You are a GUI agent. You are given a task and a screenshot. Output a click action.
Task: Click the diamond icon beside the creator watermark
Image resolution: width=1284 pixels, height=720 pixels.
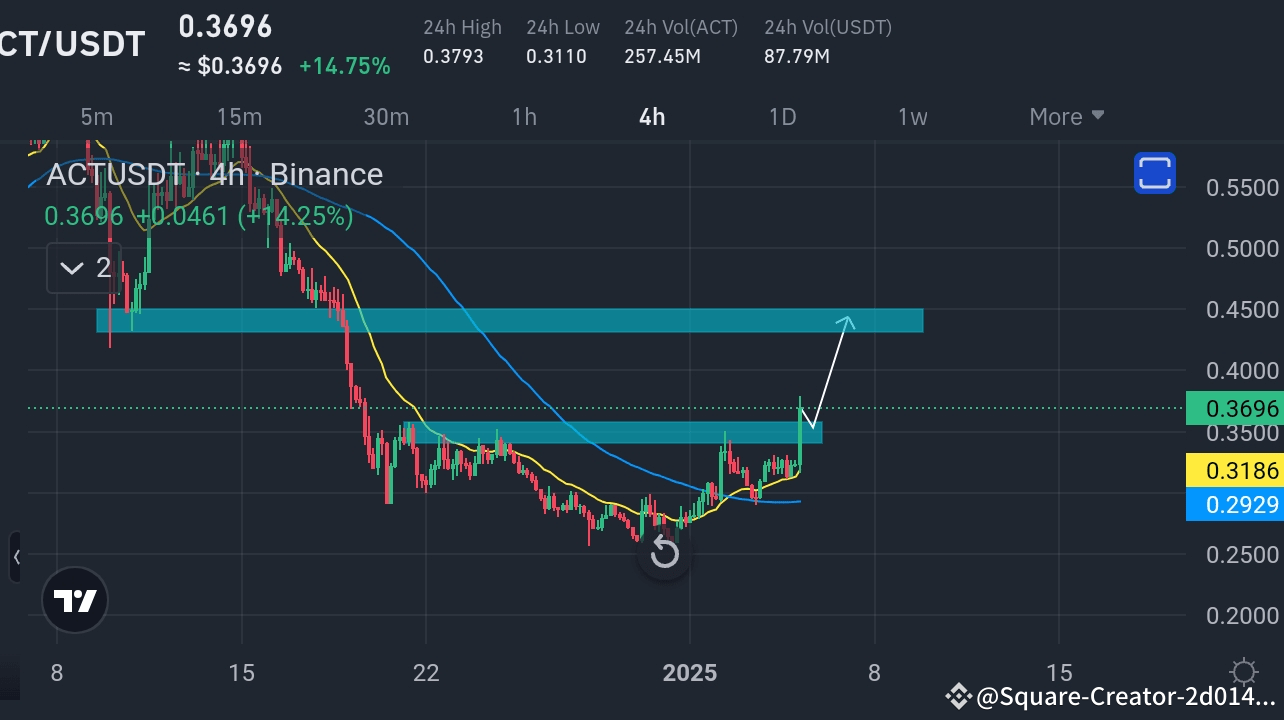pos(957,695)
